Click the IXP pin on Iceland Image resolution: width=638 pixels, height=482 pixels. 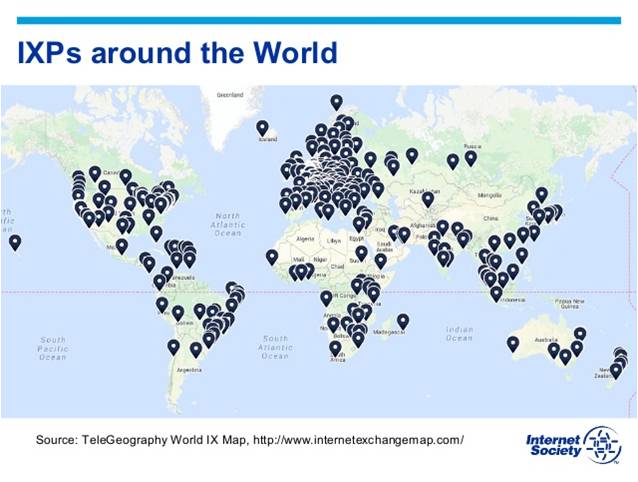coord(262,127)
